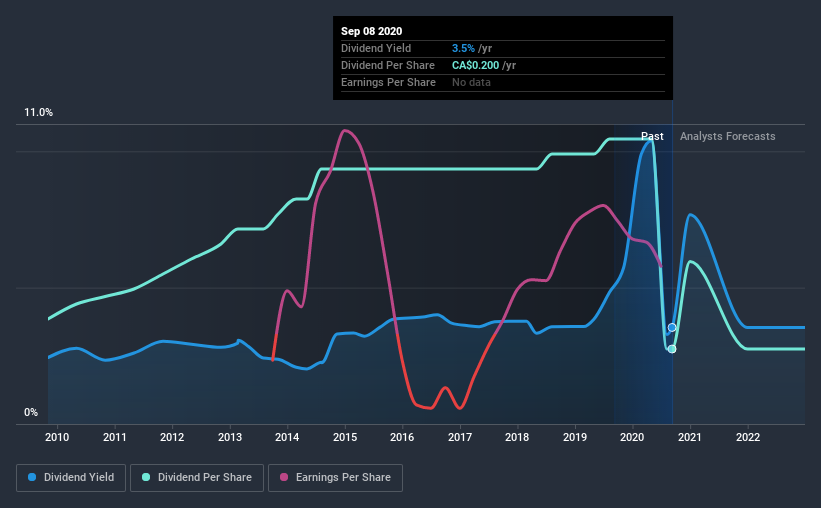The width and height of the screenshot is (821, 508).
Task: Click the Sep 08 2020 tooltip date
Action: tap(372, 31)
